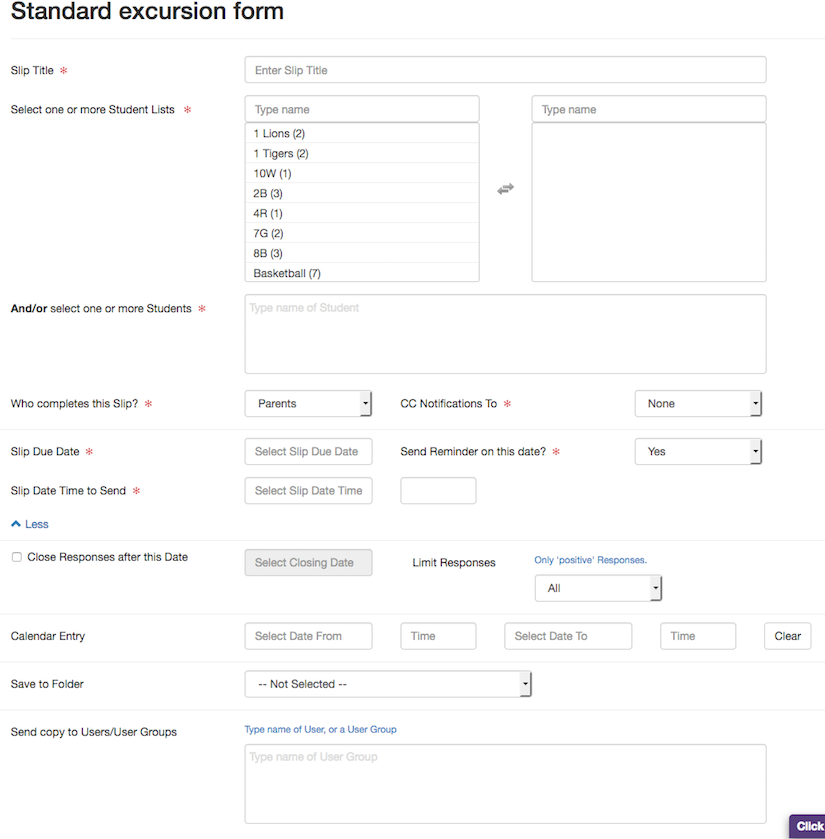Click the Time field after Select Date From

pyautogui.click(x=438, y=636)
